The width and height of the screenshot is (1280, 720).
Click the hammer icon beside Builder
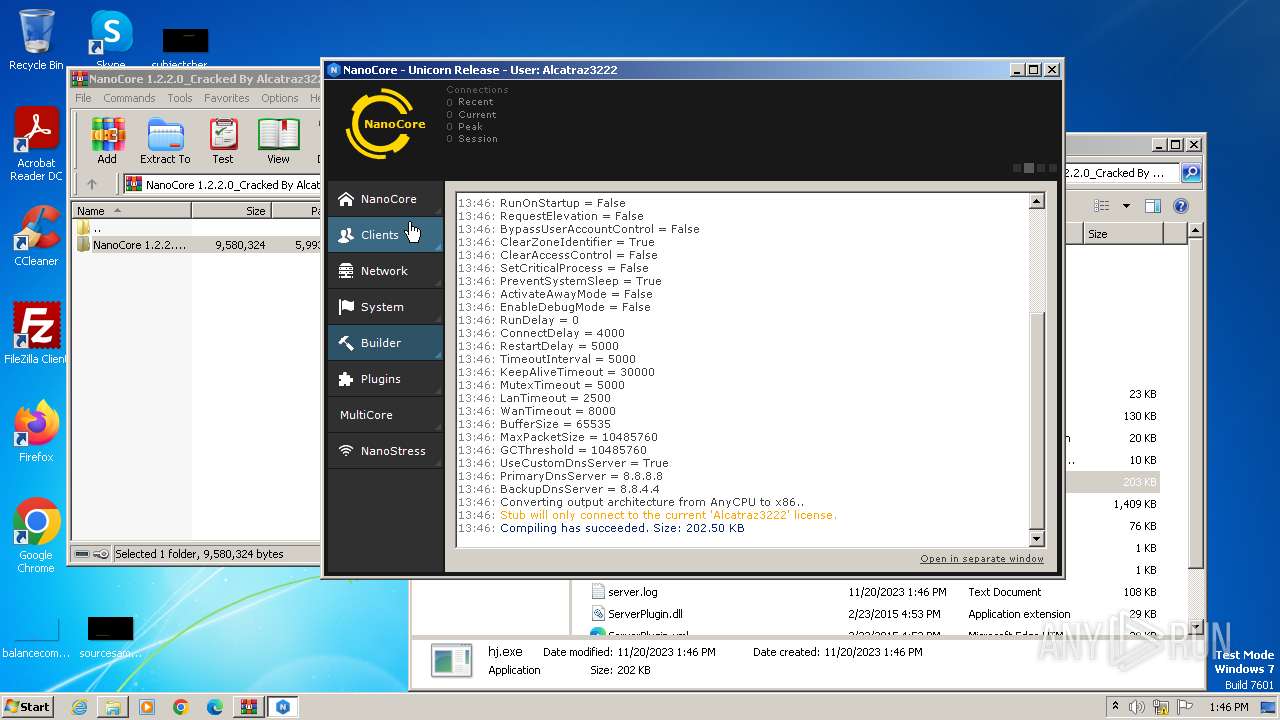pos(346,343)
